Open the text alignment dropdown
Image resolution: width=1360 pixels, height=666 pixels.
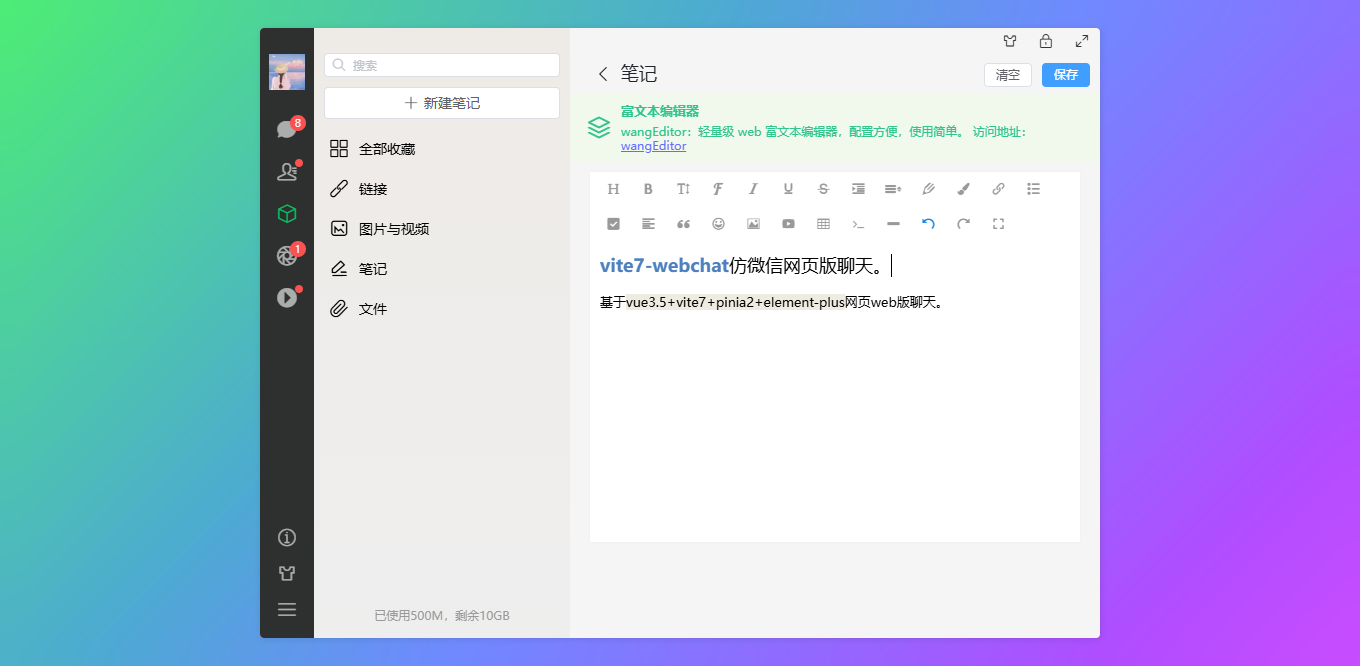pos(648,224)
